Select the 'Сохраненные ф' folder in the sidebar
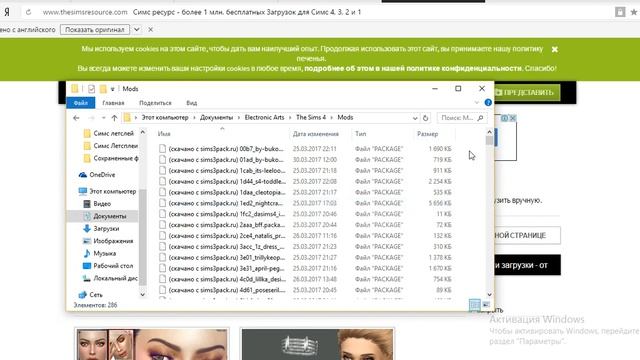Image resolution: width=640 pixels, height=360 pixels. pos(111,158)
